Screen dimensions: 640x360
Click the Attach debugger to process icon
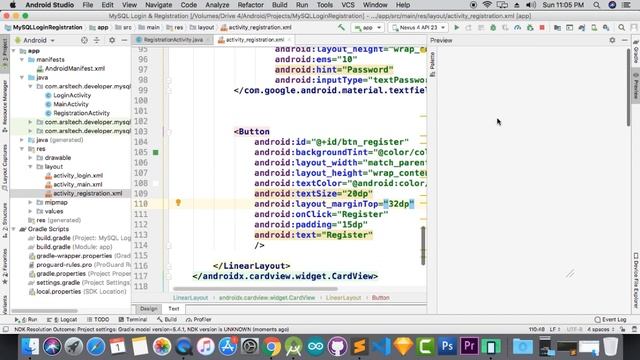530,27
